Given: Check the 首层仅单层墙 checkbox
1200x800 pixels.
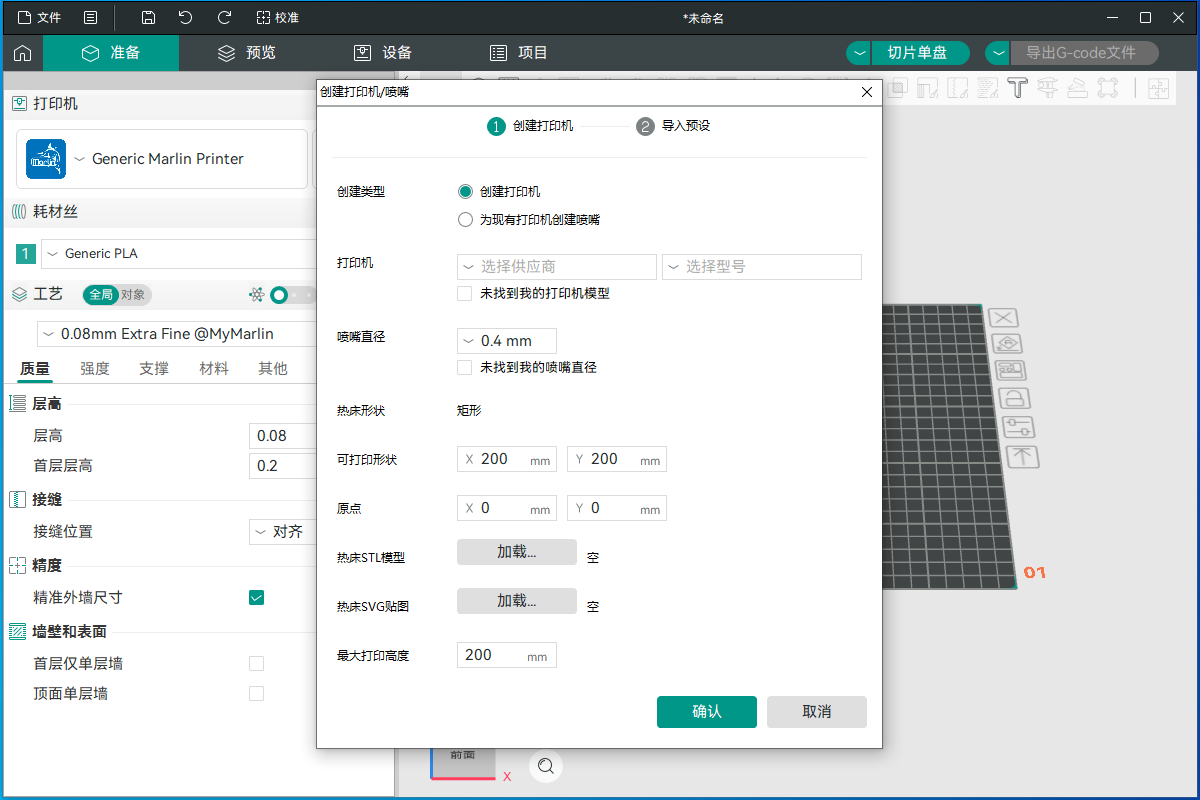Looking at the screenshot, I should [257, 664].
